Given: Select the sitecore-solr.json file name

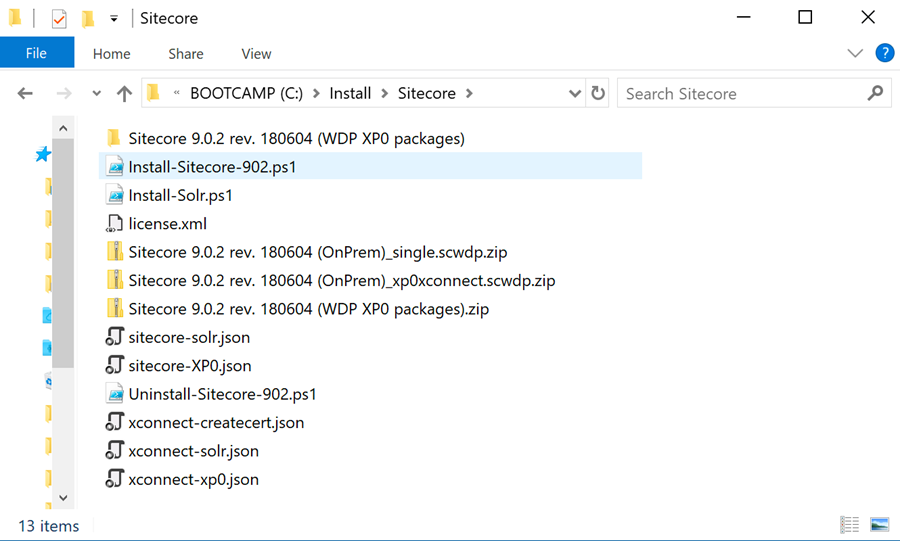Looking at the screenshot, I should 189,337.
